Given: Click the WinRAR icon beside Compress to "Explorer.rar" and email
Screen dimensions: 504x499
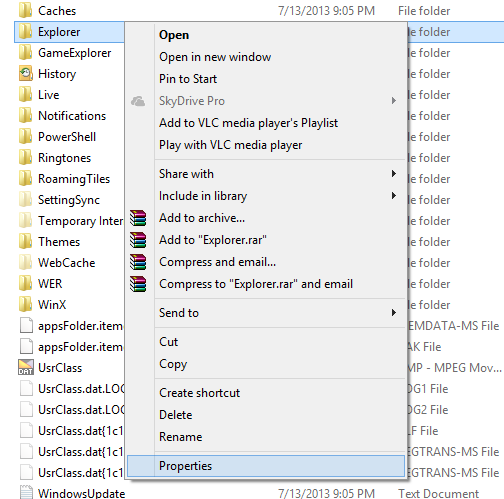Looking at the screenshot, I should pos(138,284).
